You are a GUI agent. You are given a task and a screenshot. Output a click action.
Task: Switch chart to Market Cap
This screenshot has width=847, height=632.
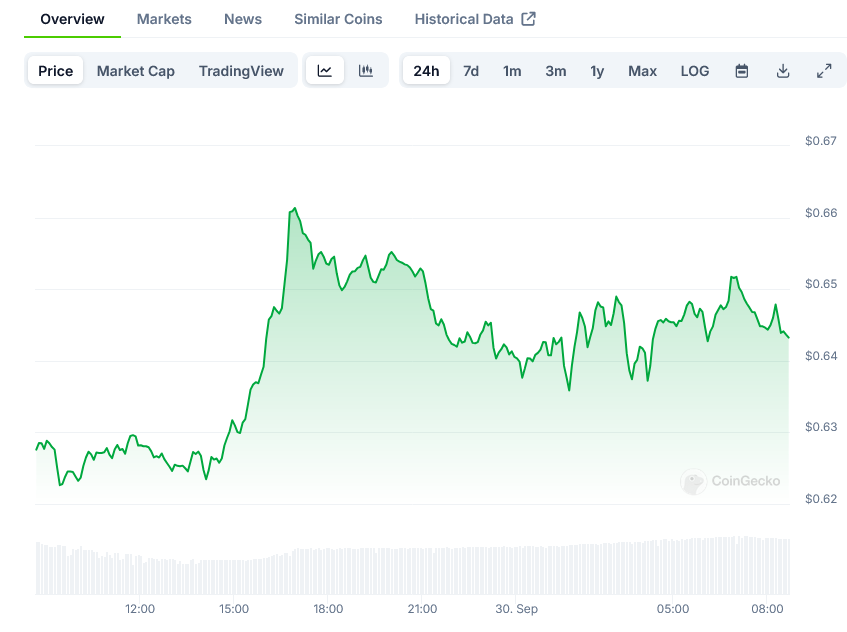point(136,71)
